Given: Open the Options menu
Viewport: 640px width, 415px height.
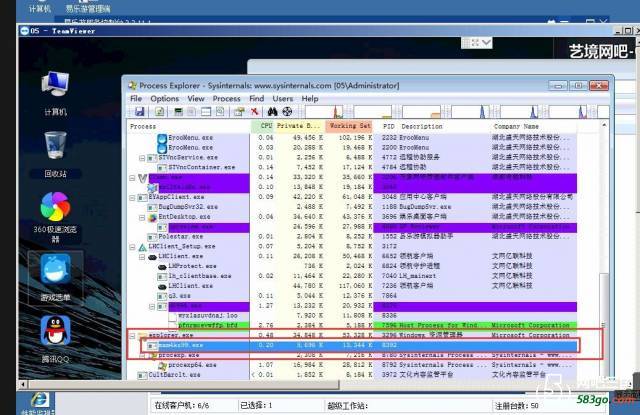Looking at the screenshot, I should click(x=164, y=99).
